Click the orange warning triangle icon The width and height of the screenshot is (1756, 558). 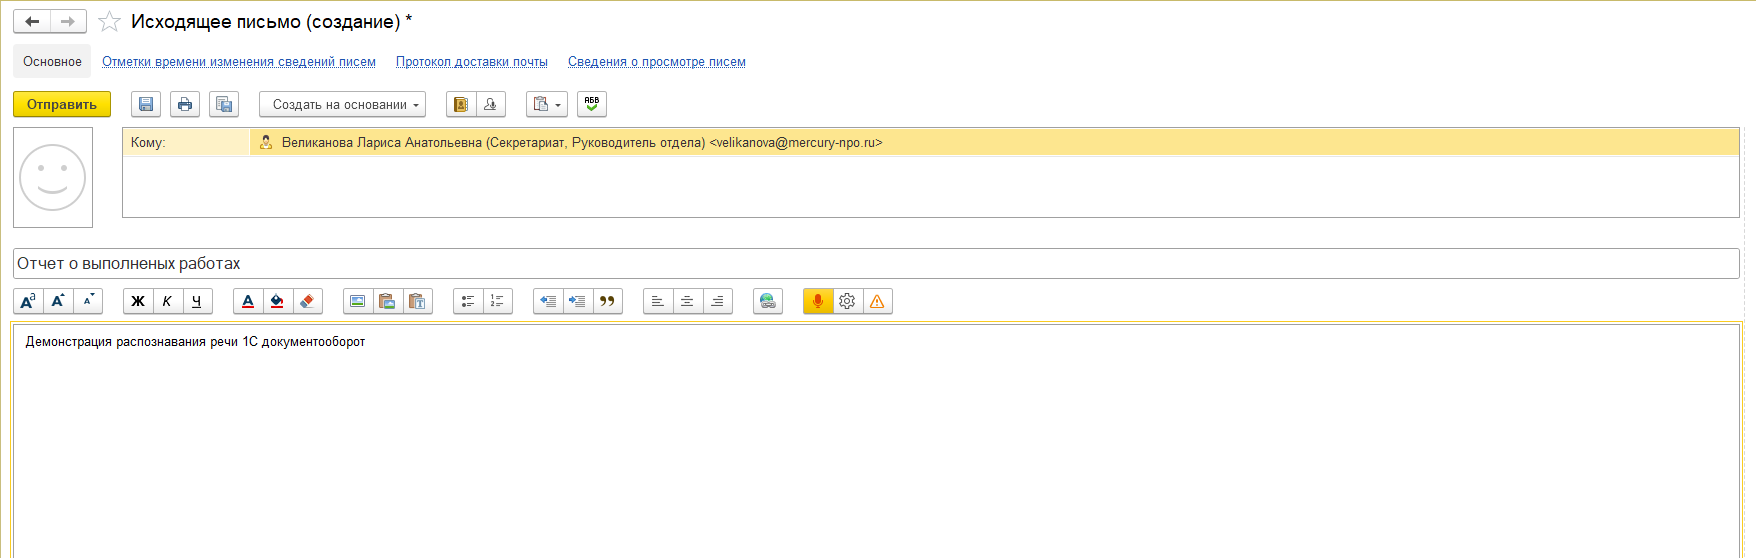(x=878, y=301)
